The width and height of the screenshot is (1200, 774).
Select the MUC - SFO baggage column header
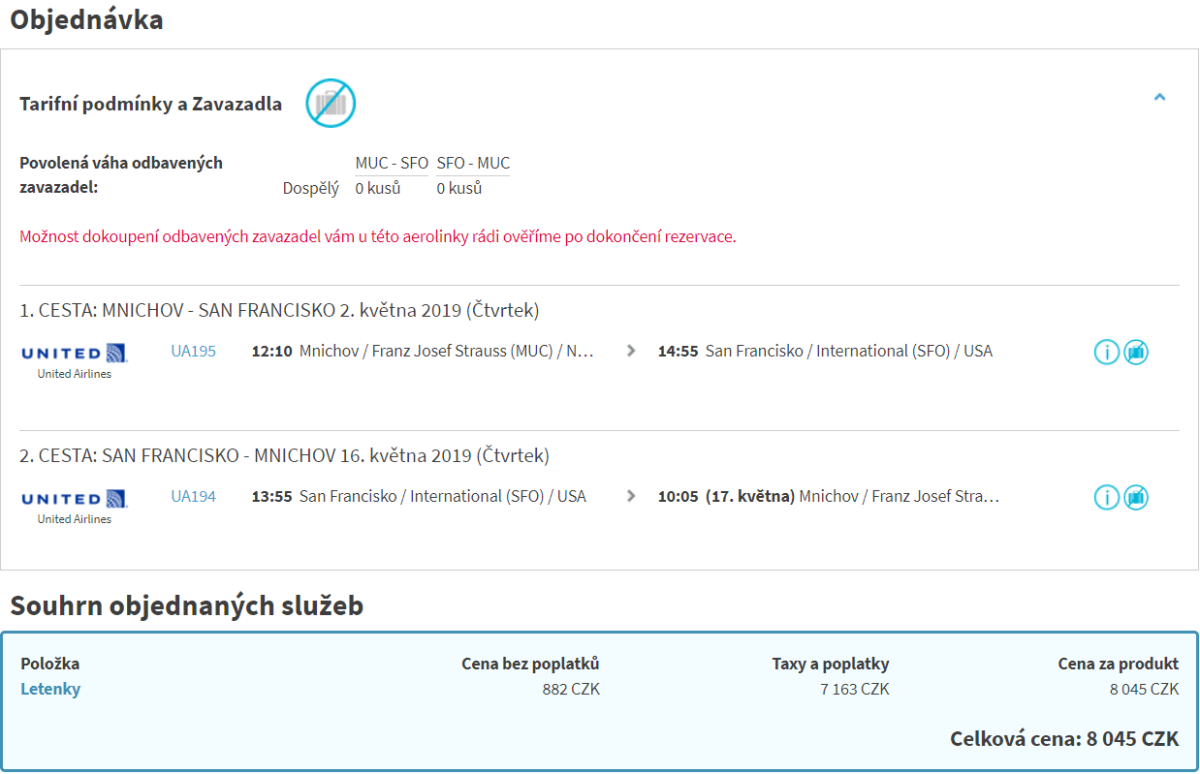pos(391,163)
